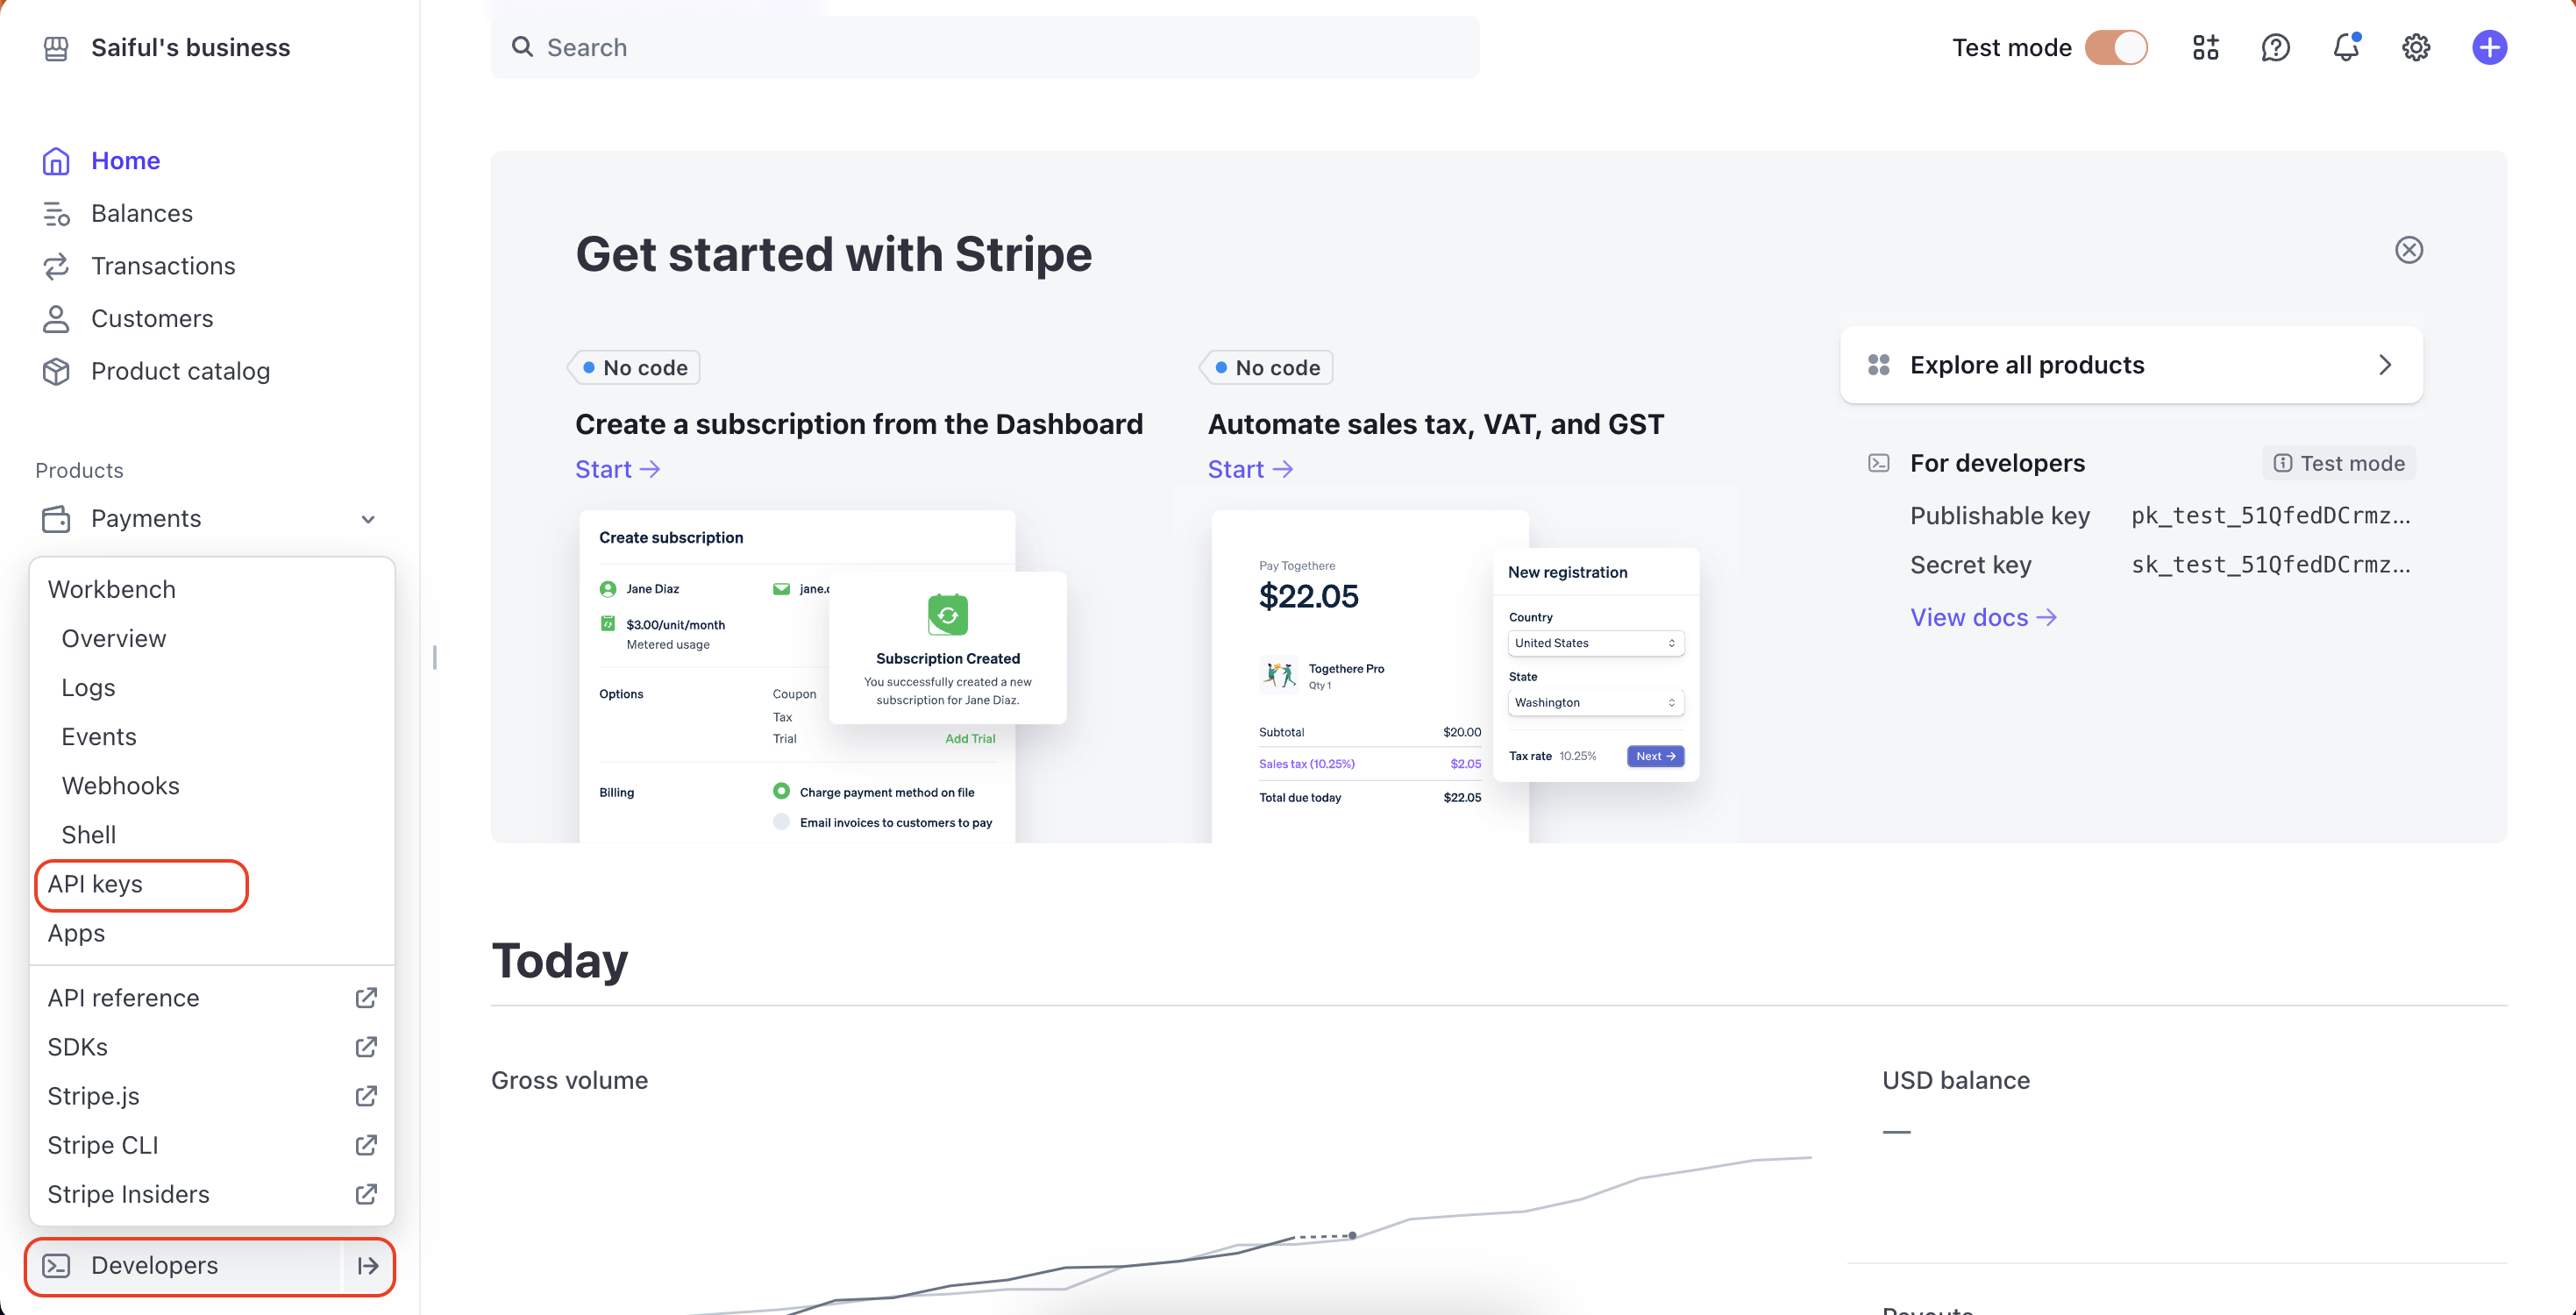The image size is (2576, 1315).
Task: Click the Test mode badge near For developers
Action: 2338,463
